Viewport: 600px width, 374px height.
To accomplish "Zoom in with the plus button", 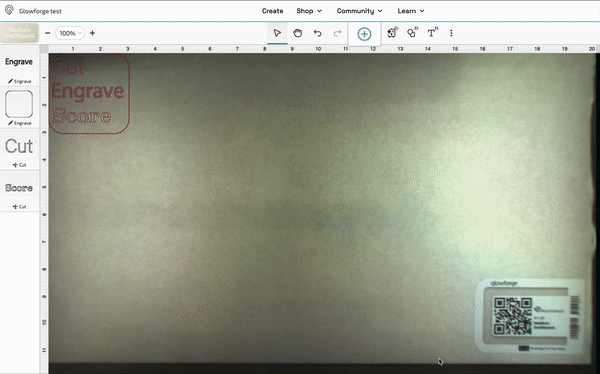I will coord(92,33).
